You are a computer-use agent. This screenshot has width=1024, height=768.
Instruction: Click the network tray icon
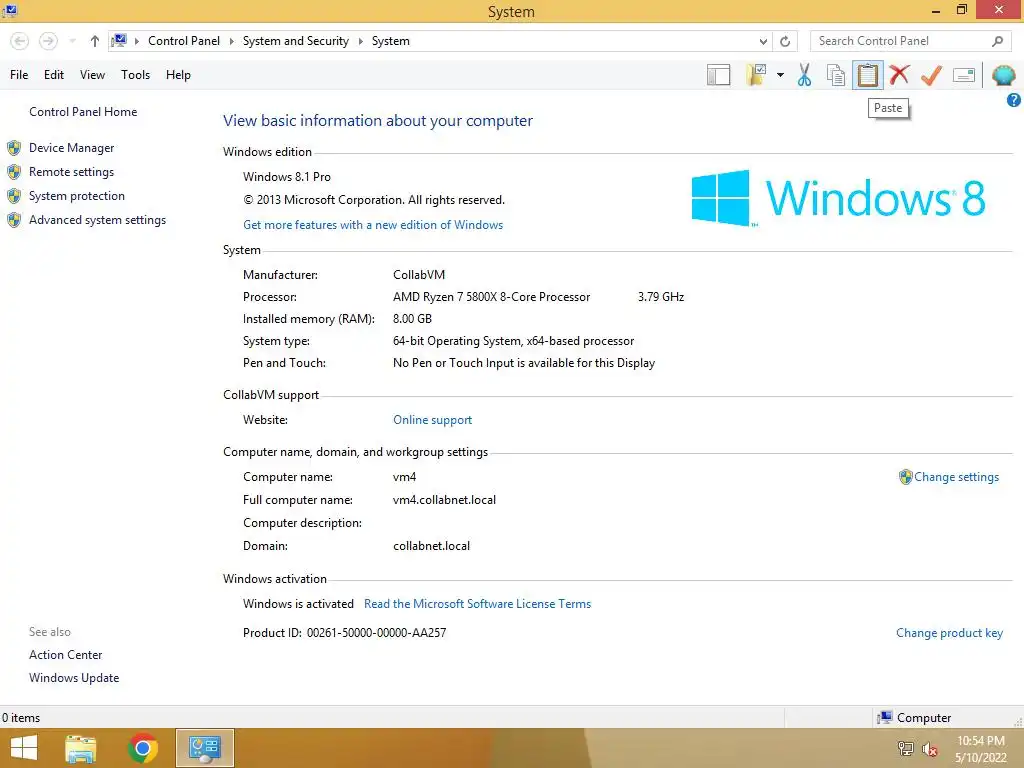(905, 749)
